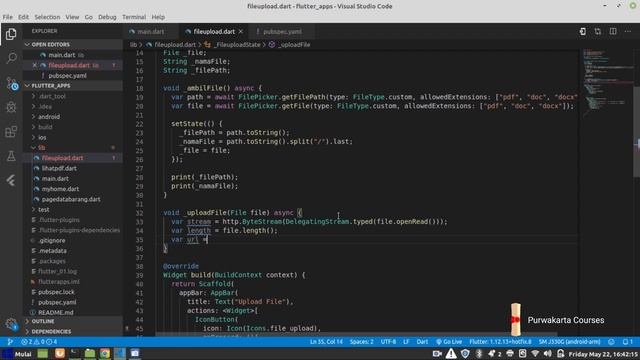
Task: Open the Selection menu
Action: (x=47, y=17)
